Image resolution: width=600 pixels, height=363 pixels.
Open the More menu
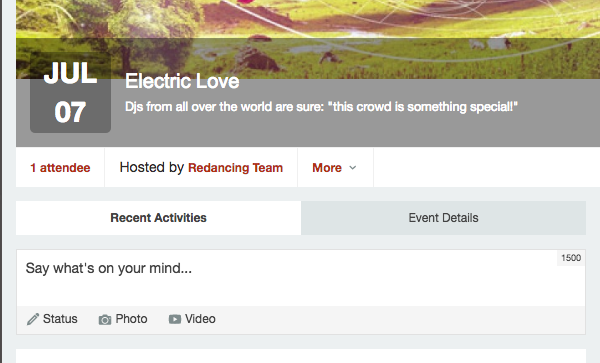(335, 168)
